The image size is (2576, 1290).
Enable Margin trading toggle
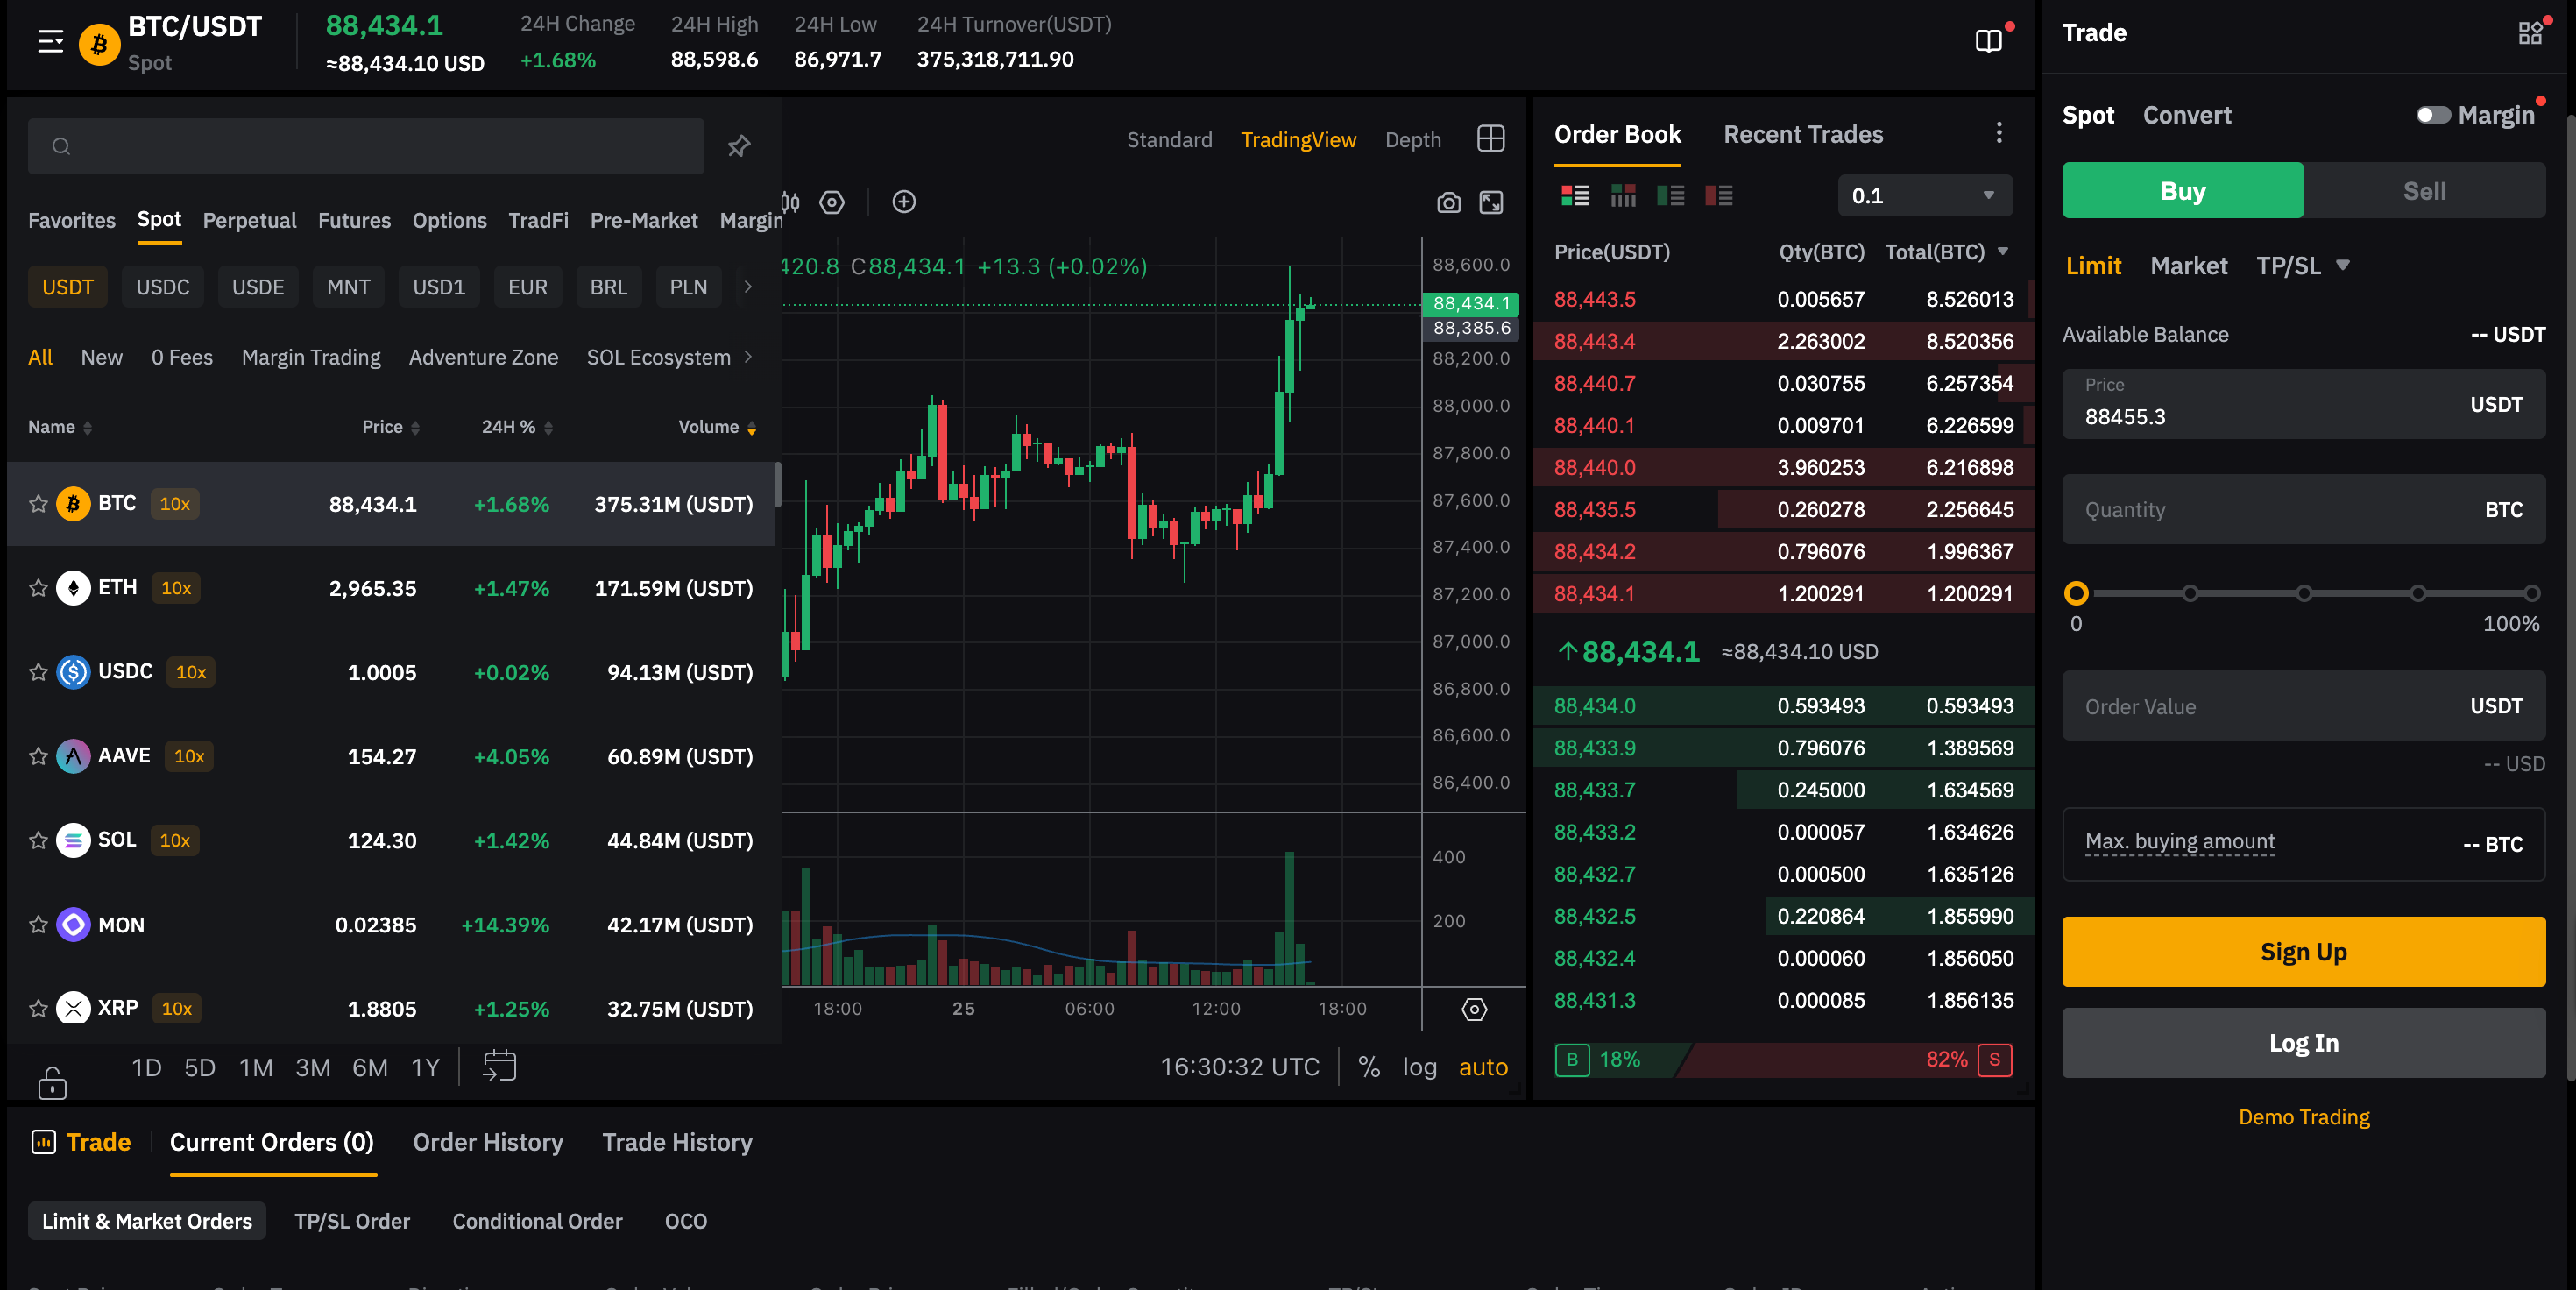tap(2433, 115)
